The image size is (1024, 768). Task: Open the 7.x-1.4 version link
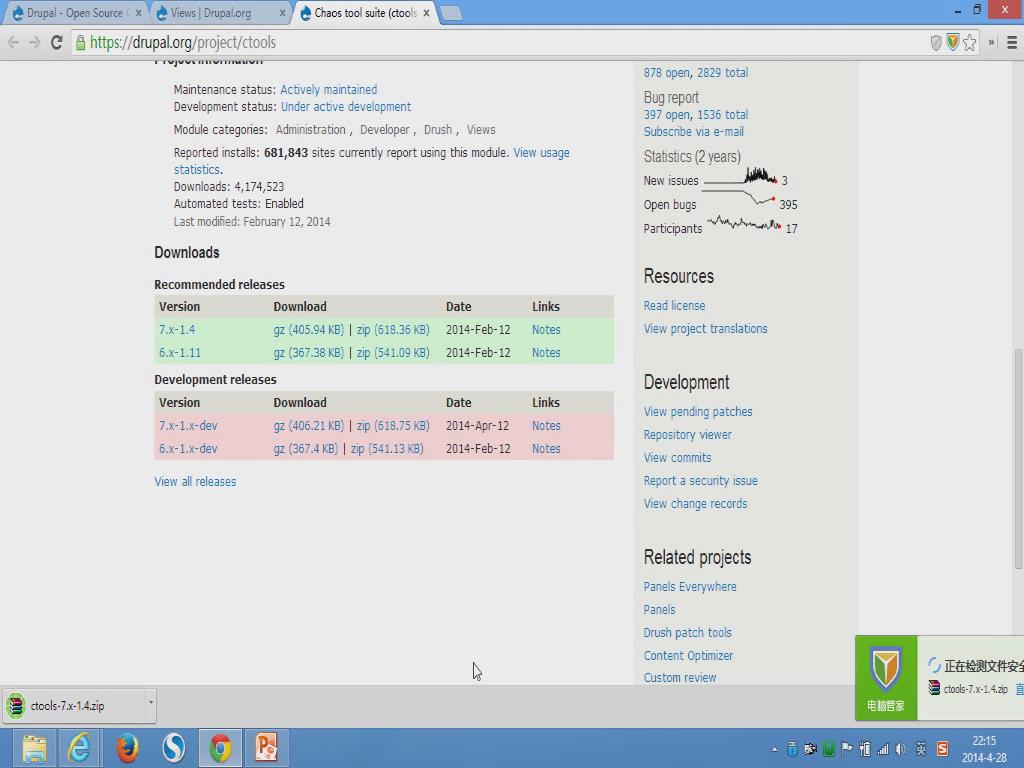pyautogui.click(x=177, y=330)
